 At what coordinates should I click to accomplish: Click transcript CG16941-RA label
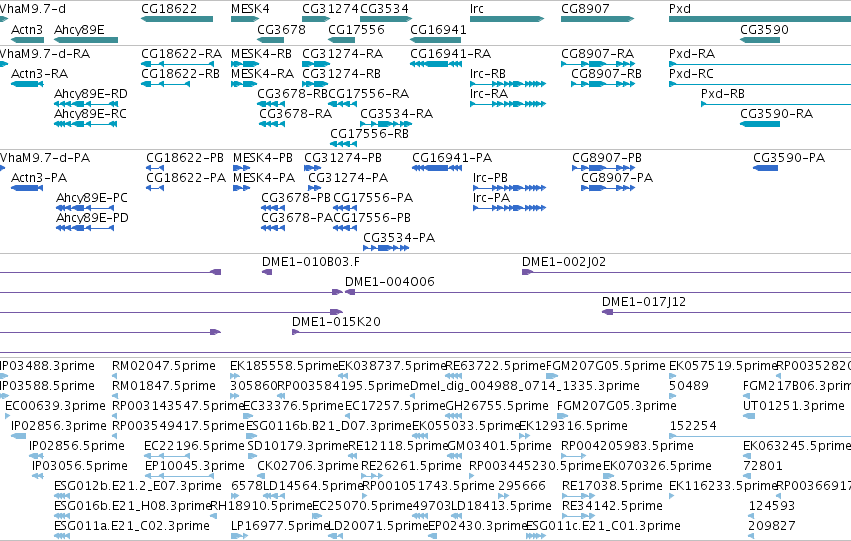tap(450, 54)
